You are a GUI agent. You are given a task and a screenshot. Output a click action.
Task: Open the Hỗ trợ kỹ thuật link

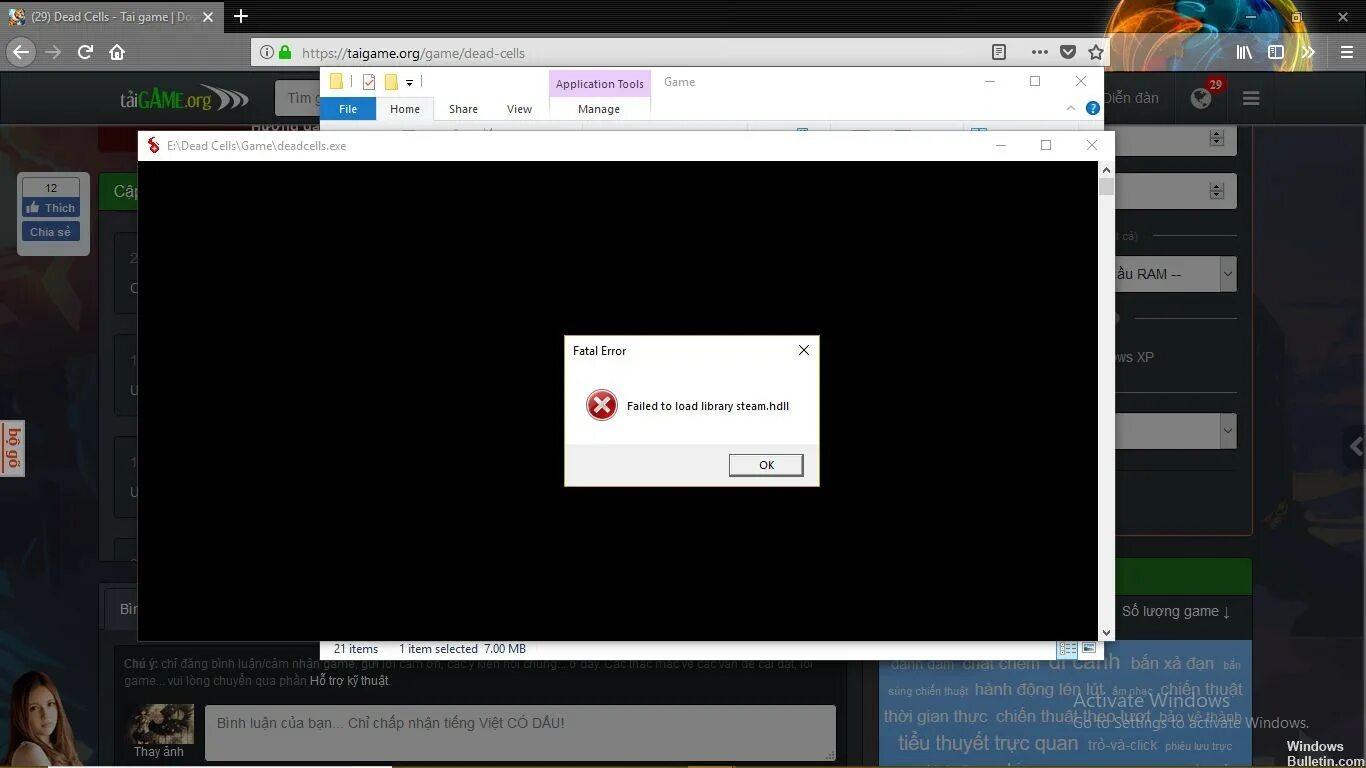point(349,681)
